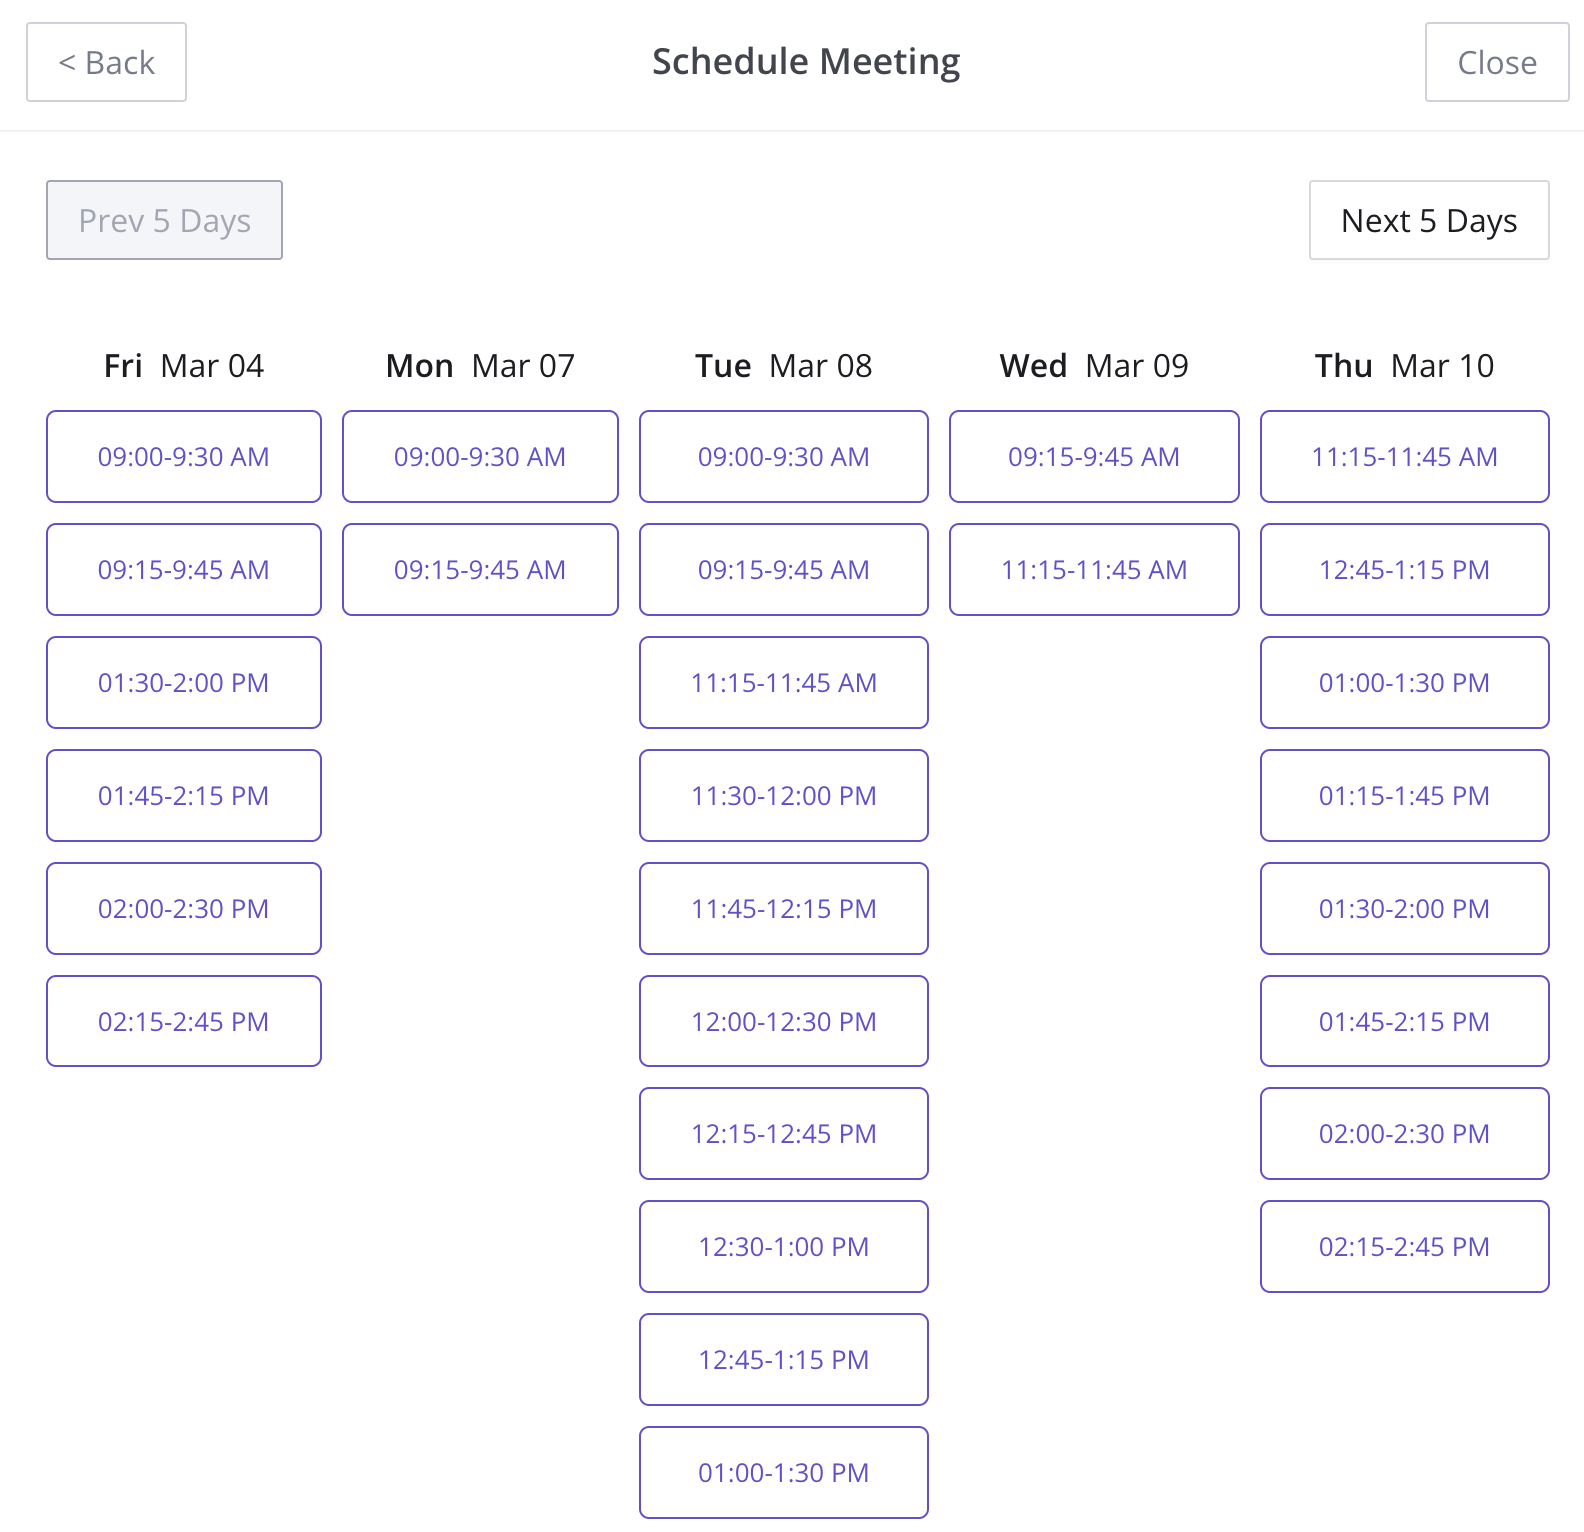Choose Tuesday 11:30-12:00 PM slot

pos(784,796)
